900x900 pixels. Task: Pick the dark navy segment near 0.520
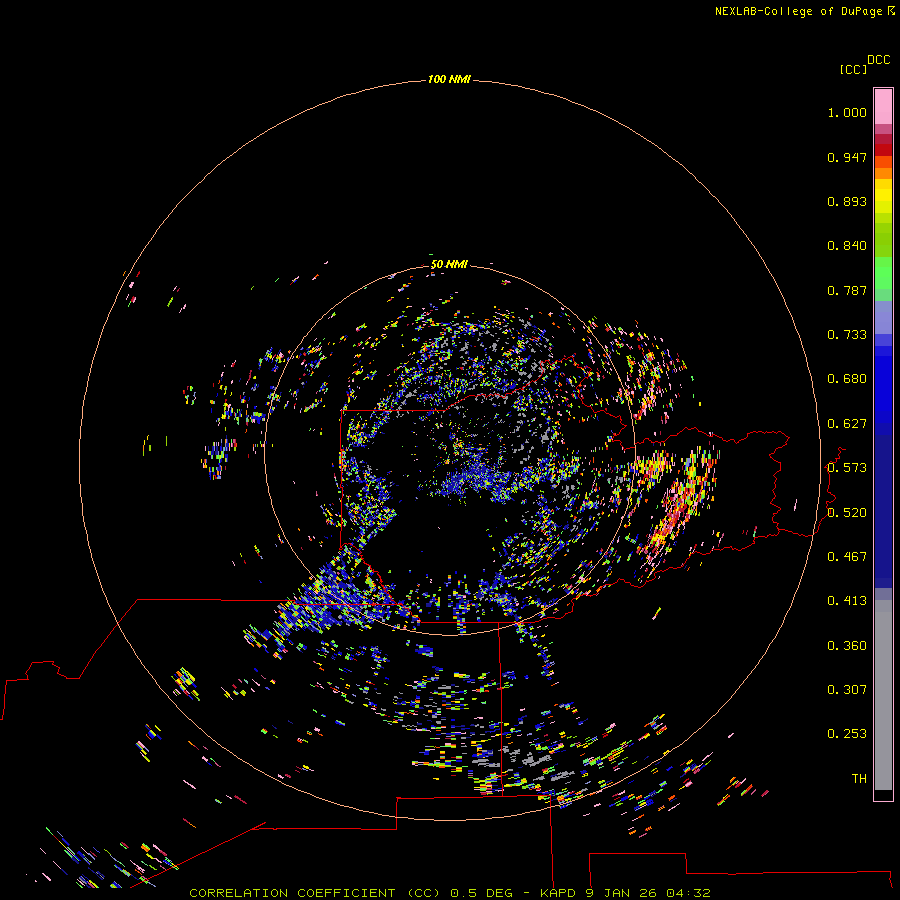point(883,506)
